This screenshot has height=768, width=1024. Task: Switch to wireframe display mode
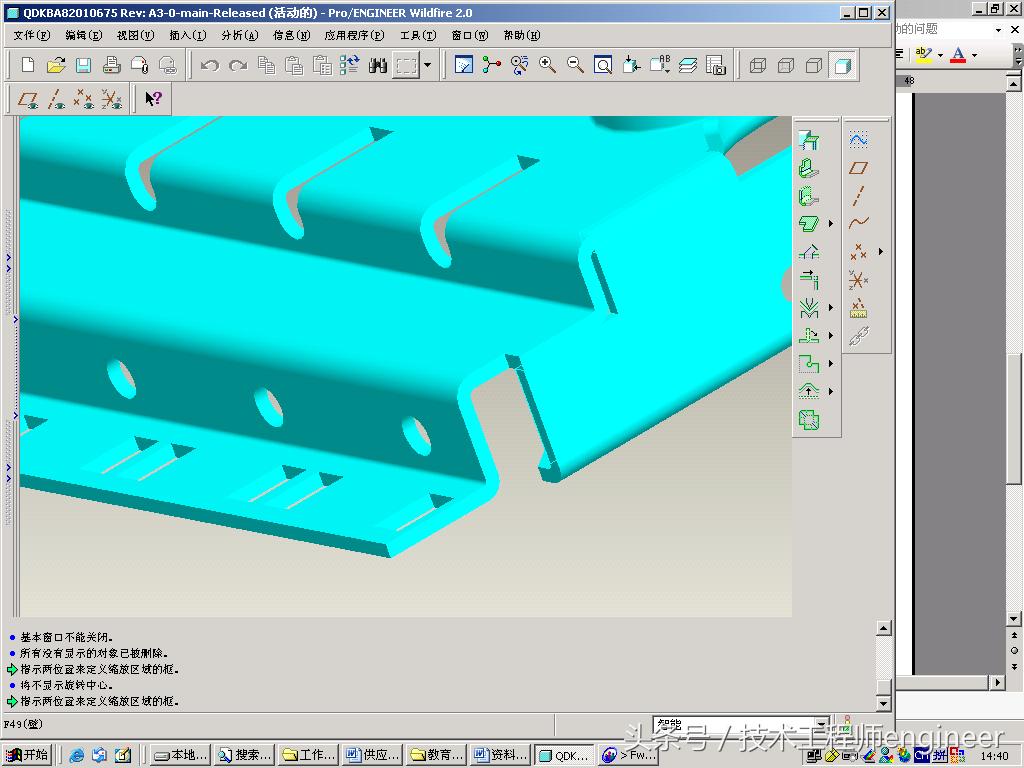[x=758, y=65]
